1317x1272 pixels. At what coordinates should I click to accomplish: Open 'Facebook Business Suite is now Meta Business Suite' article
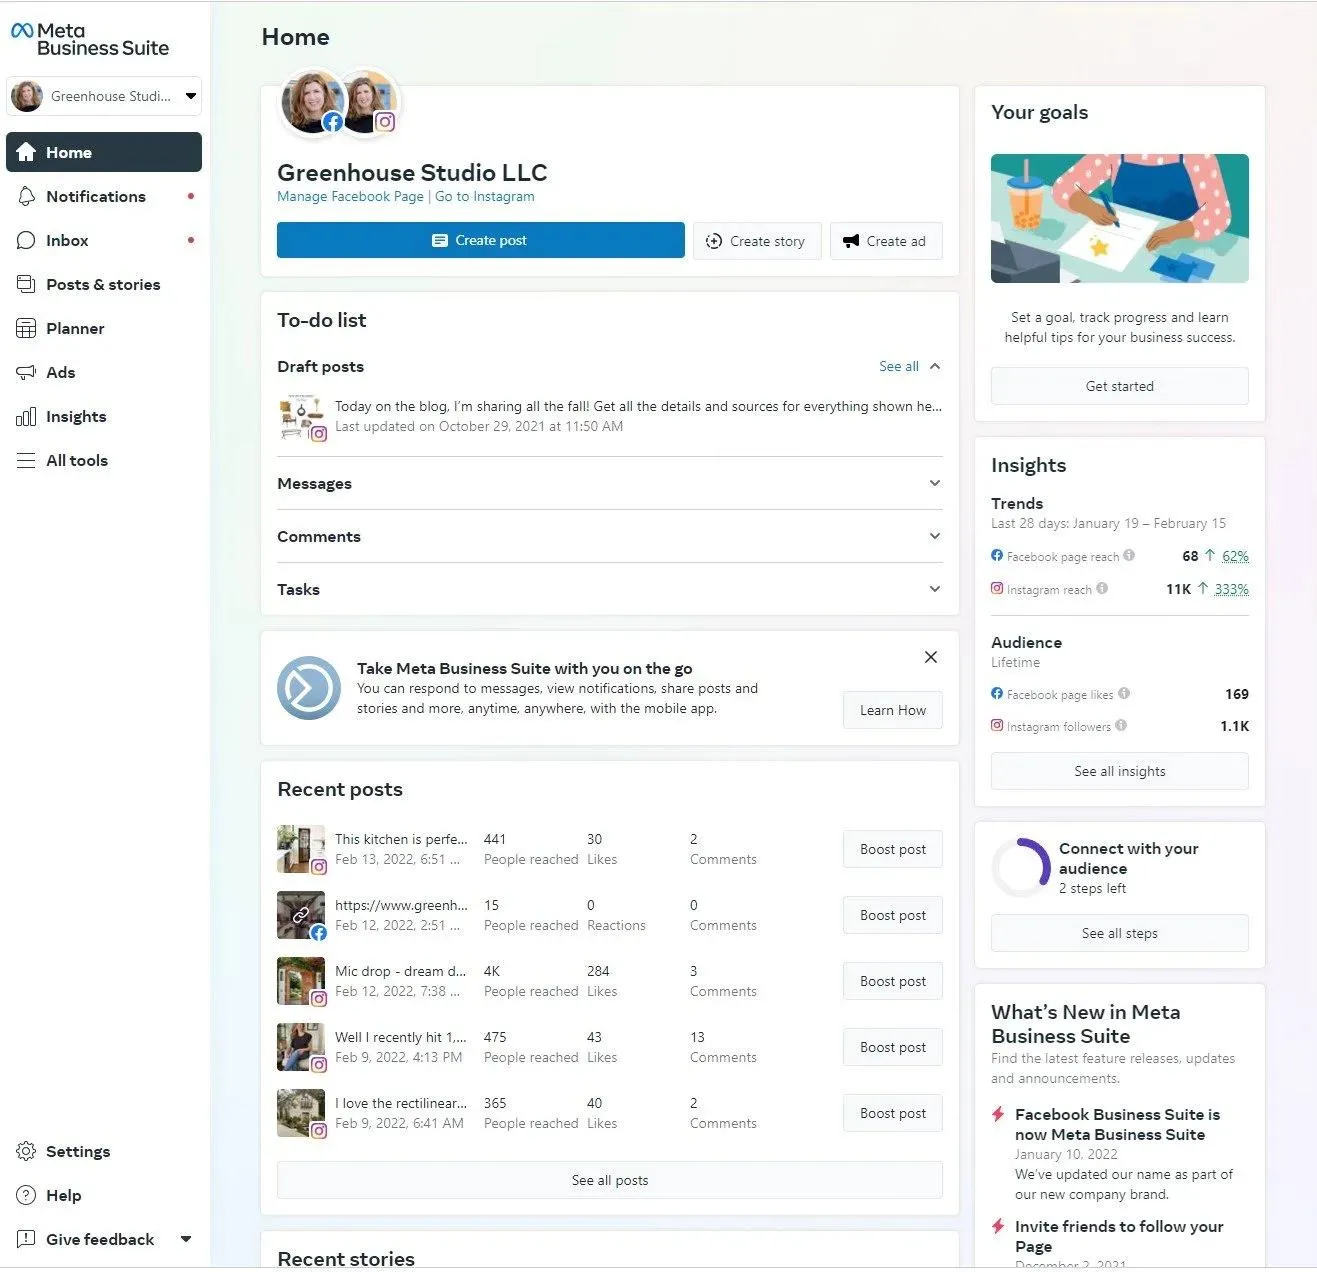point(1117,1124)
